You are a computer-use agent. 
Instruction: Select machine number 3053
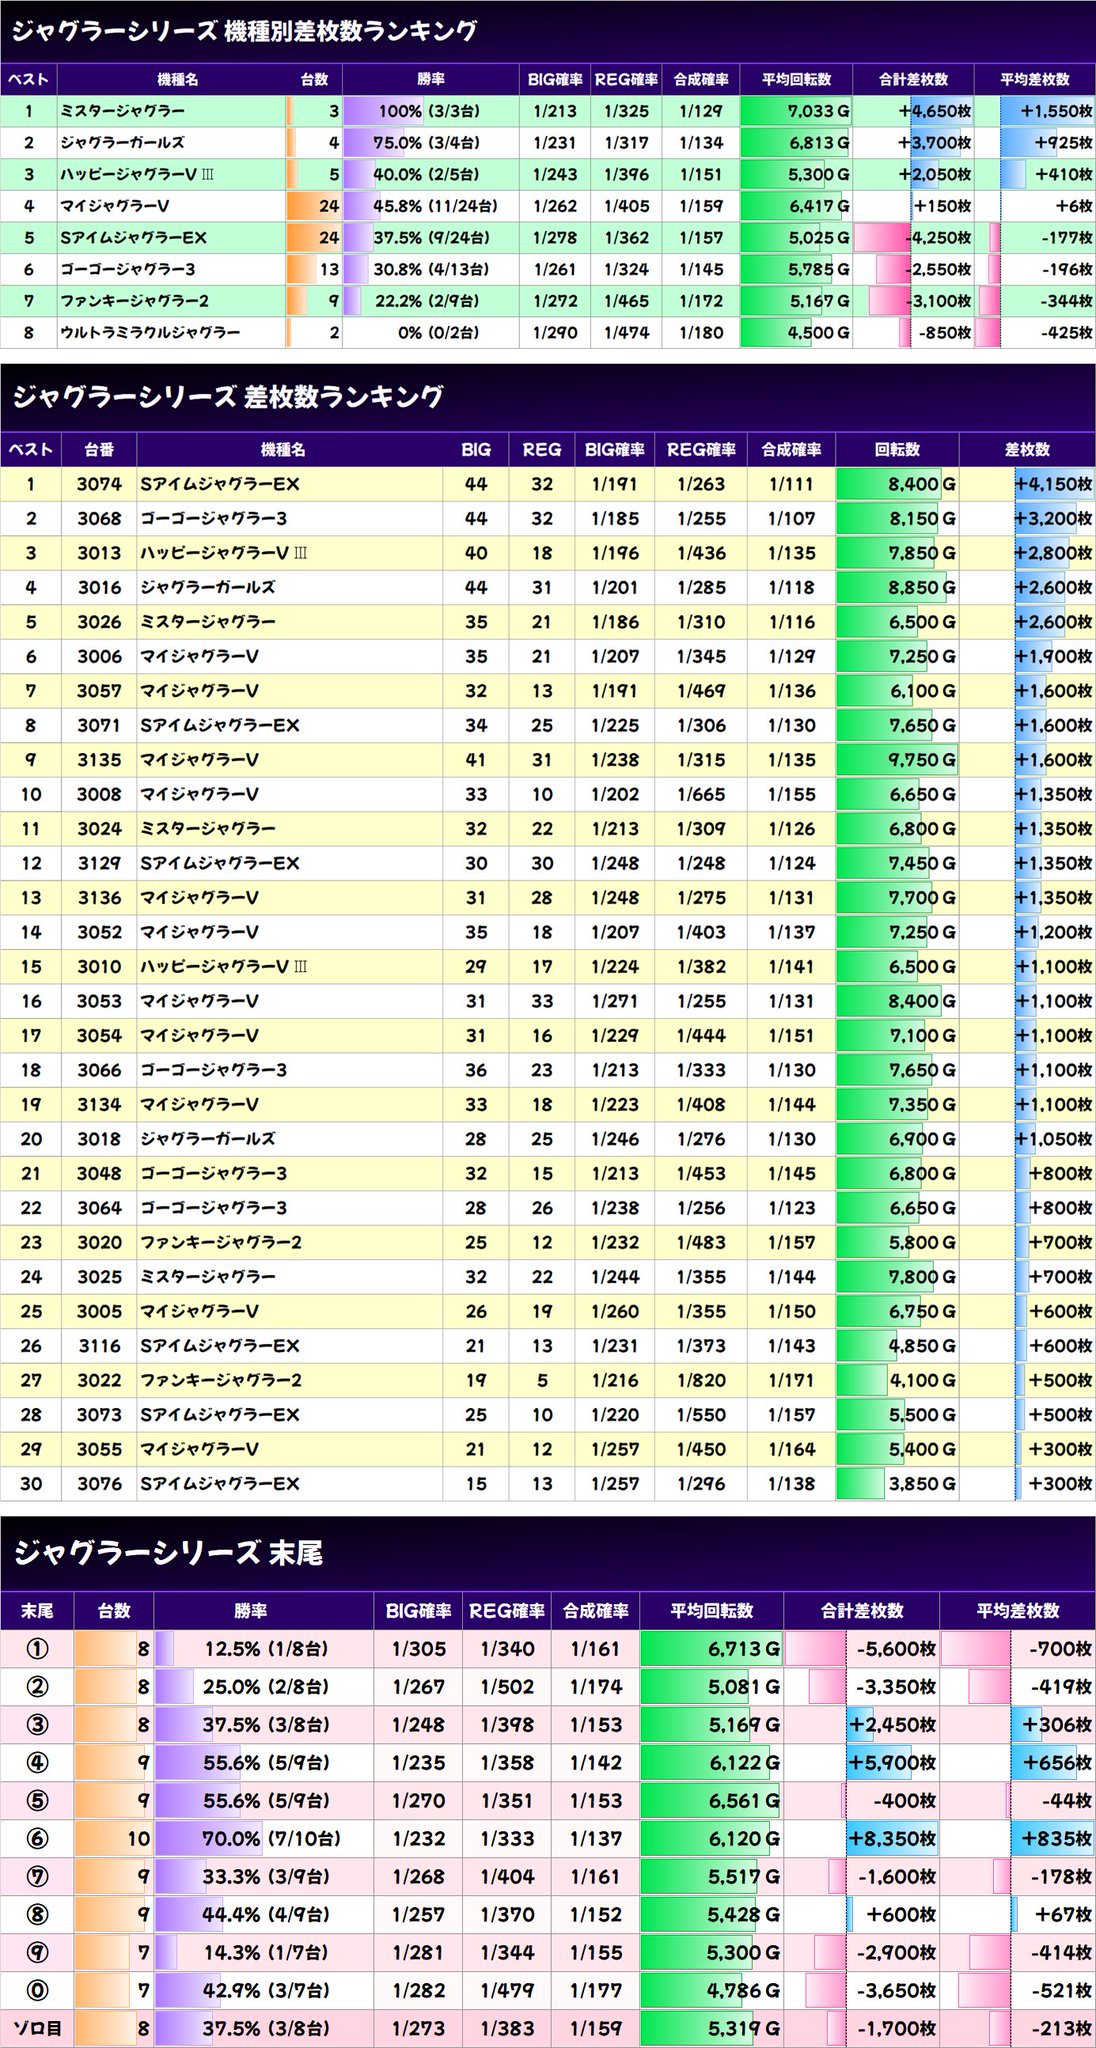pyautogui.click(x=99, y=1001)
